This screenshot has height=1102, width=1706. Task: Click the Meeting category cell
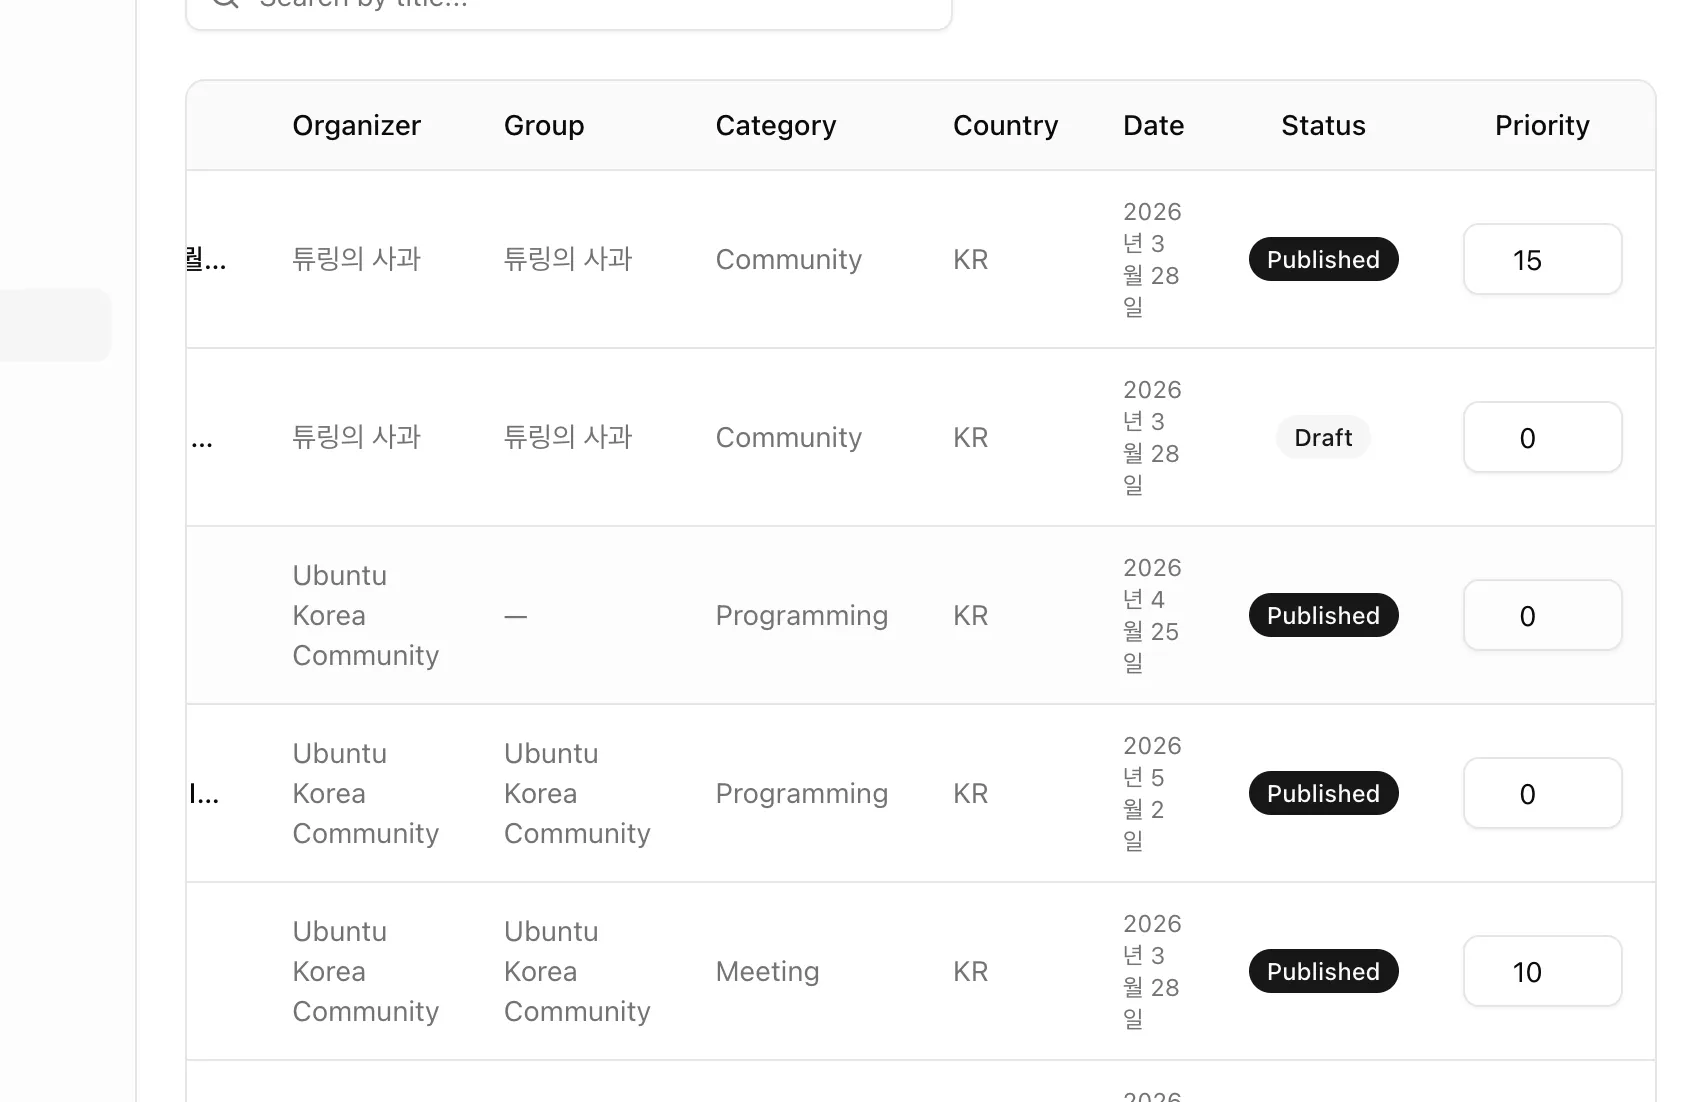coord(767,972)
